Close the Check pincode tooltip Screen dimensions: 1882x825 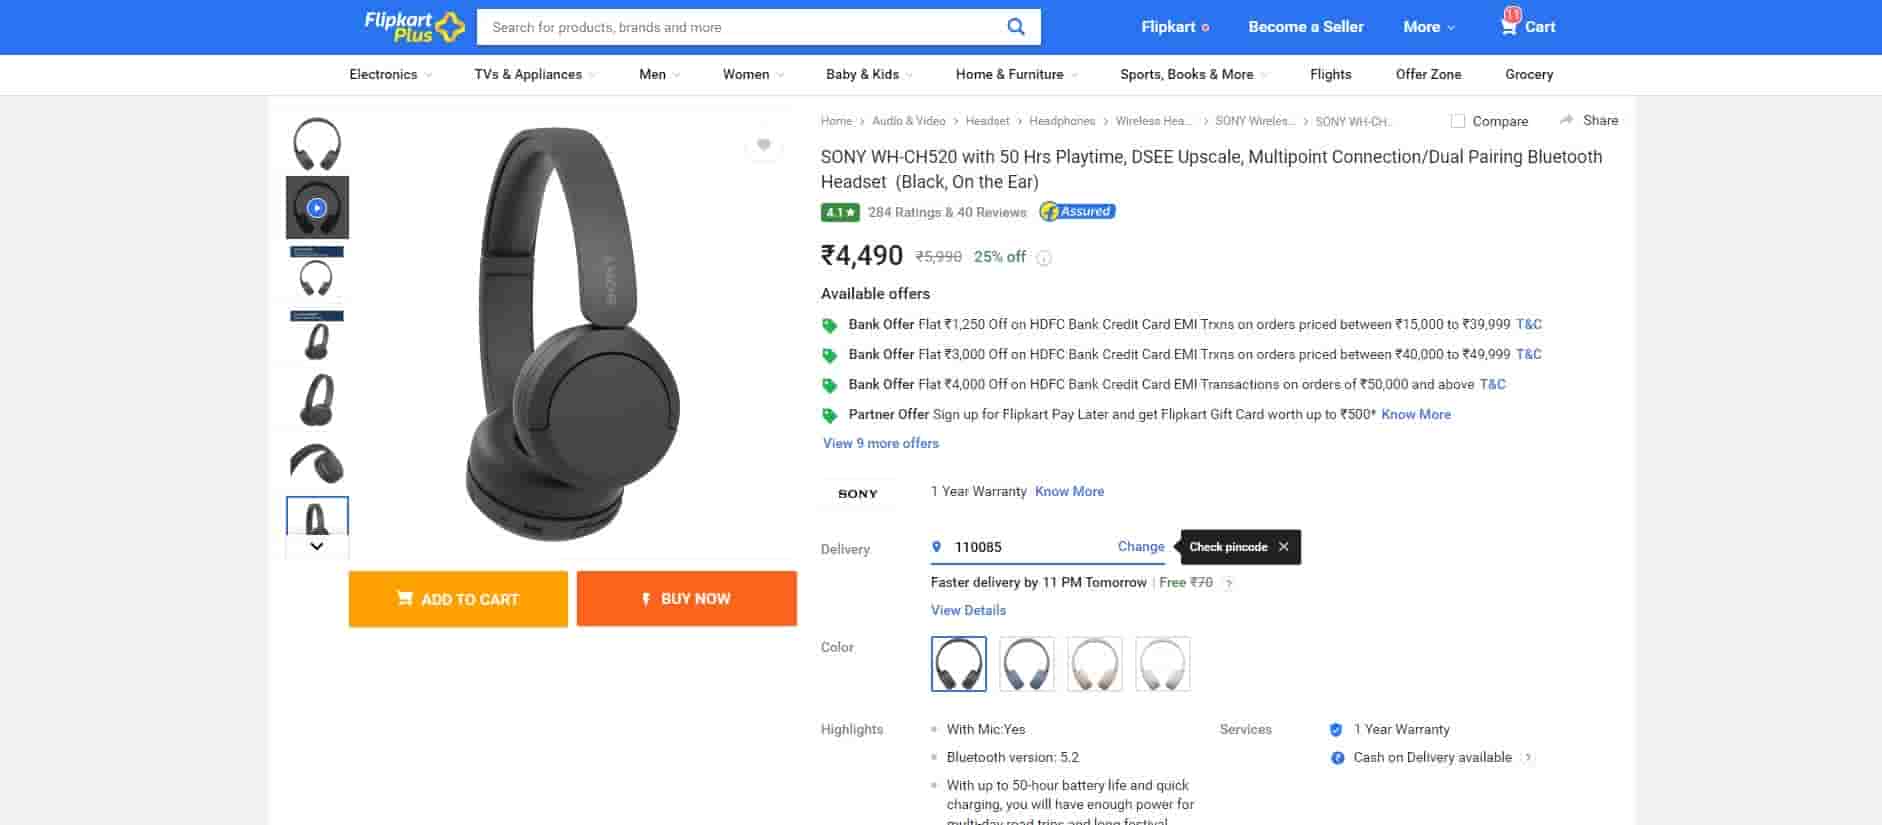[1283, 547]
